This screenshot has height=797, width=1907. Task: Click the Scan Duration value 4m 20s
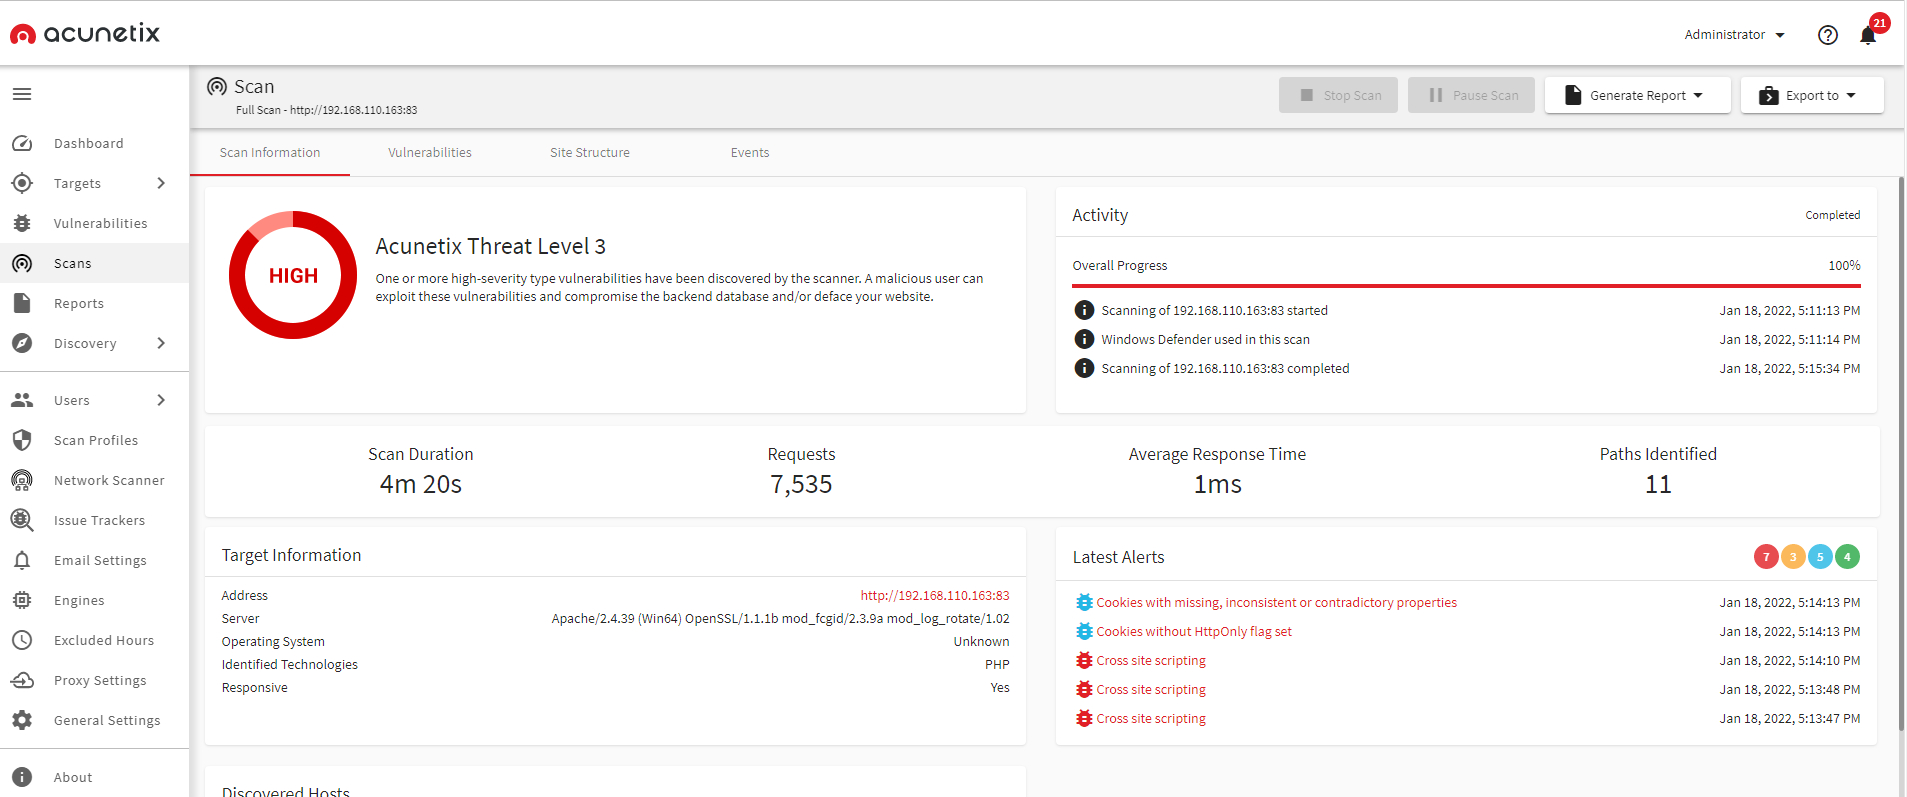point(421,484)
